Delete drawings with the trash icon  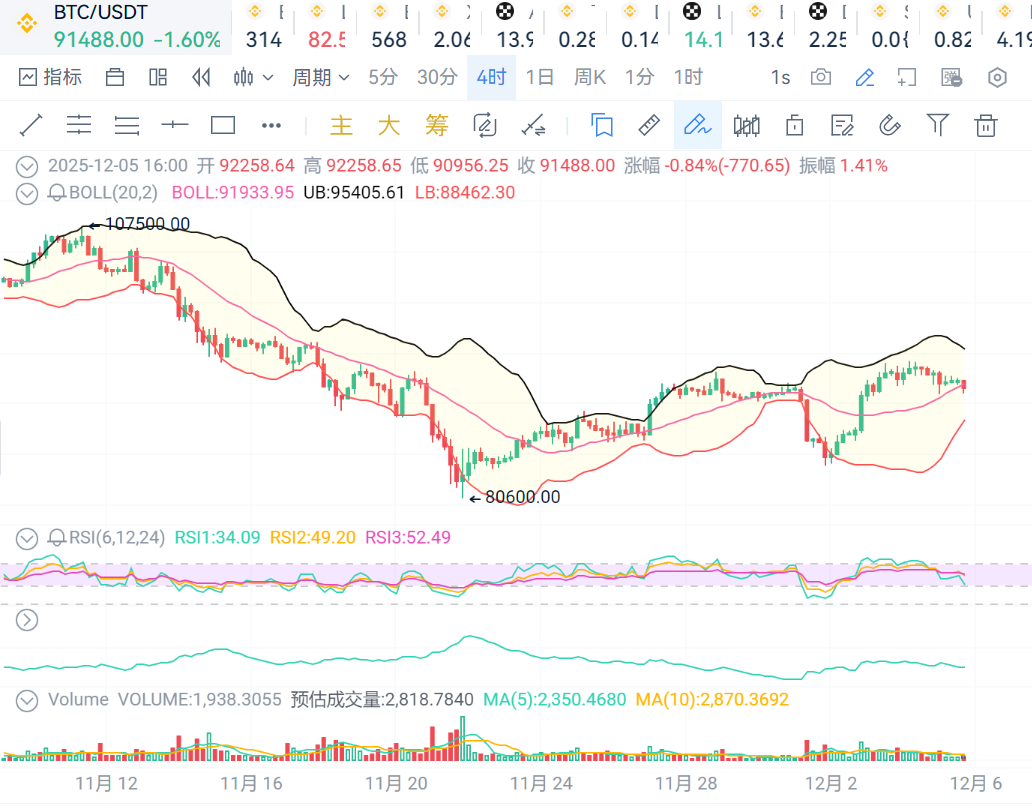pyautogui.click(x=986, y=125)
